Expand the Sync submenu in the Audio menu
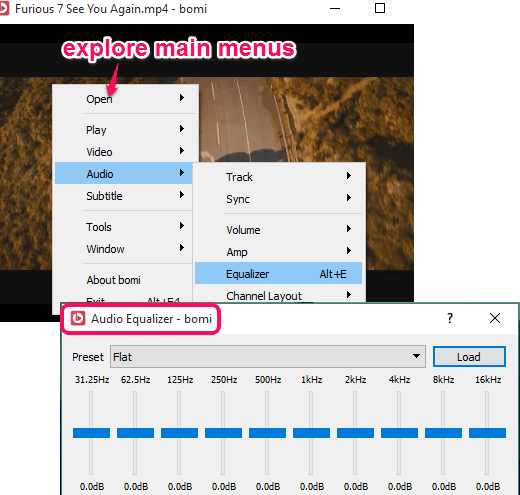The image size is (520, 495). pos(279,199)
